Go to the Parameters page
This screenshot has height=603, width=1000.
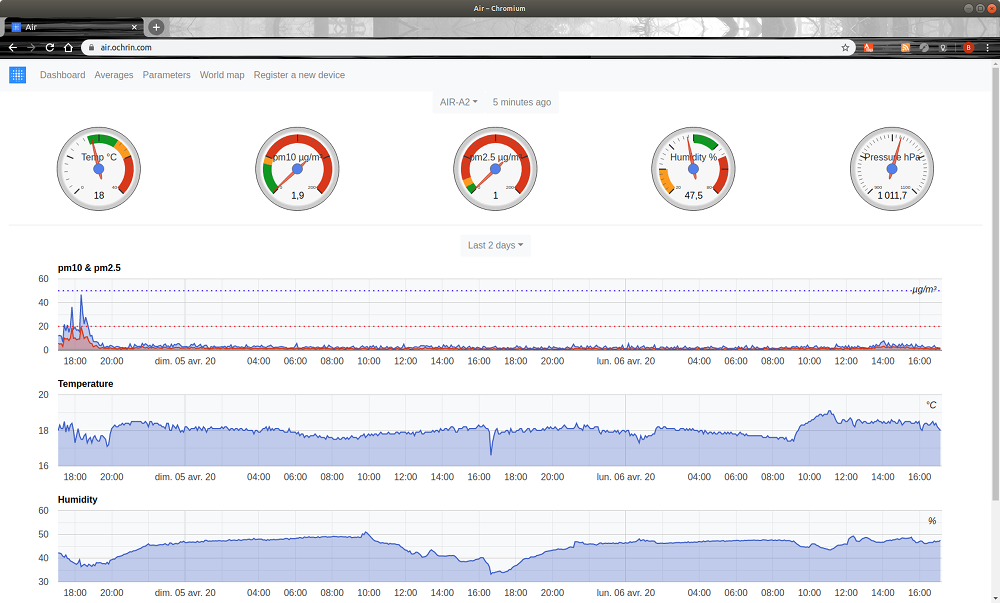tap(166, 75)
